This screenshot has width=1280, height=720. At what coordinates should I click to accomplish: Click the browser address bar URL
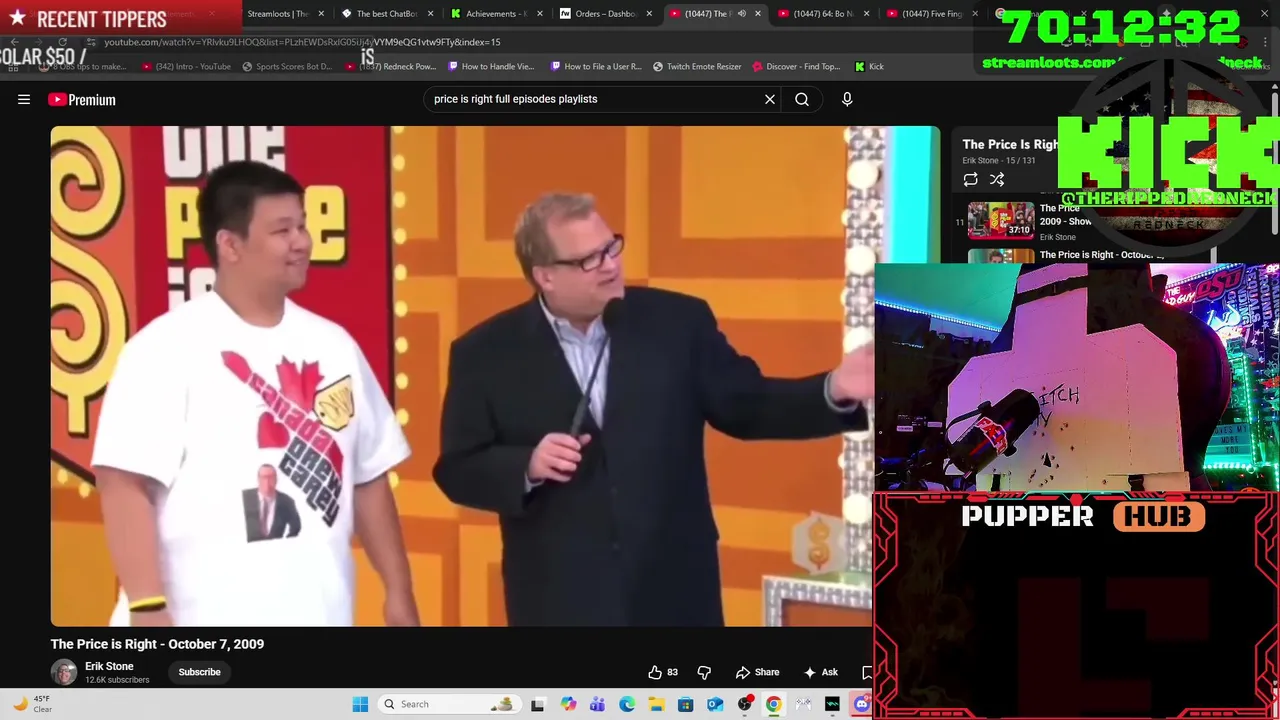click(x=302, y=42)
